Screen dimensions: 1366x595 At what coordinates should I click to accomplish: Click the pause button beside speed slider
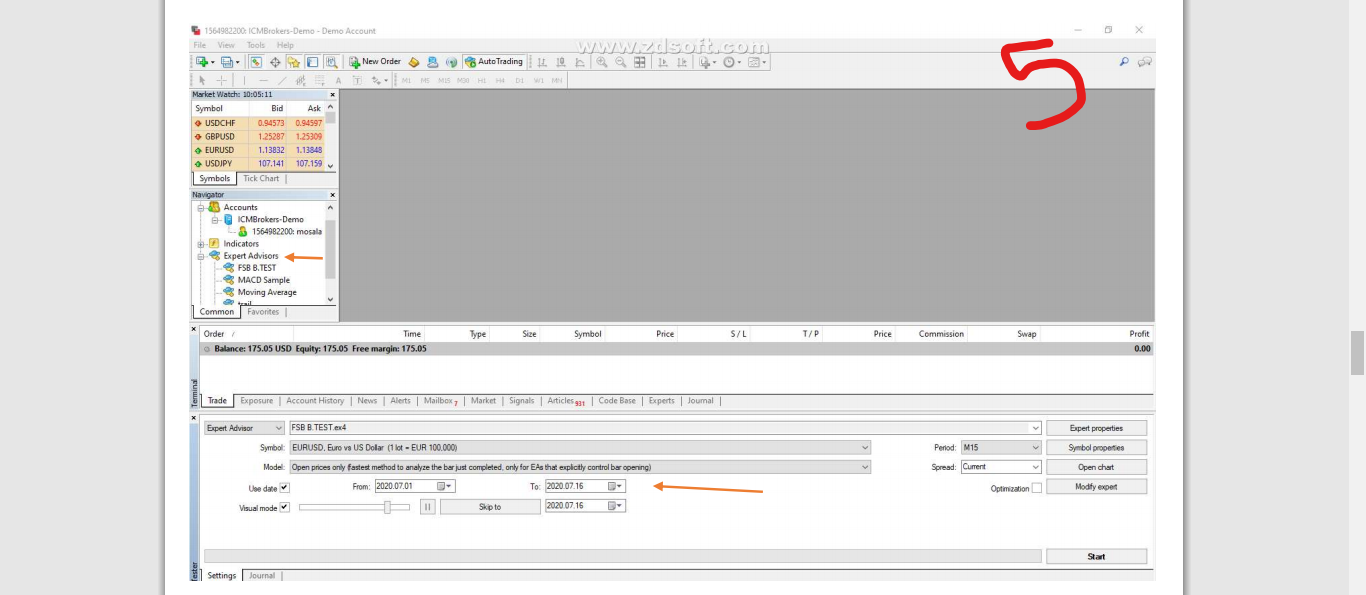tap(427, 507)
